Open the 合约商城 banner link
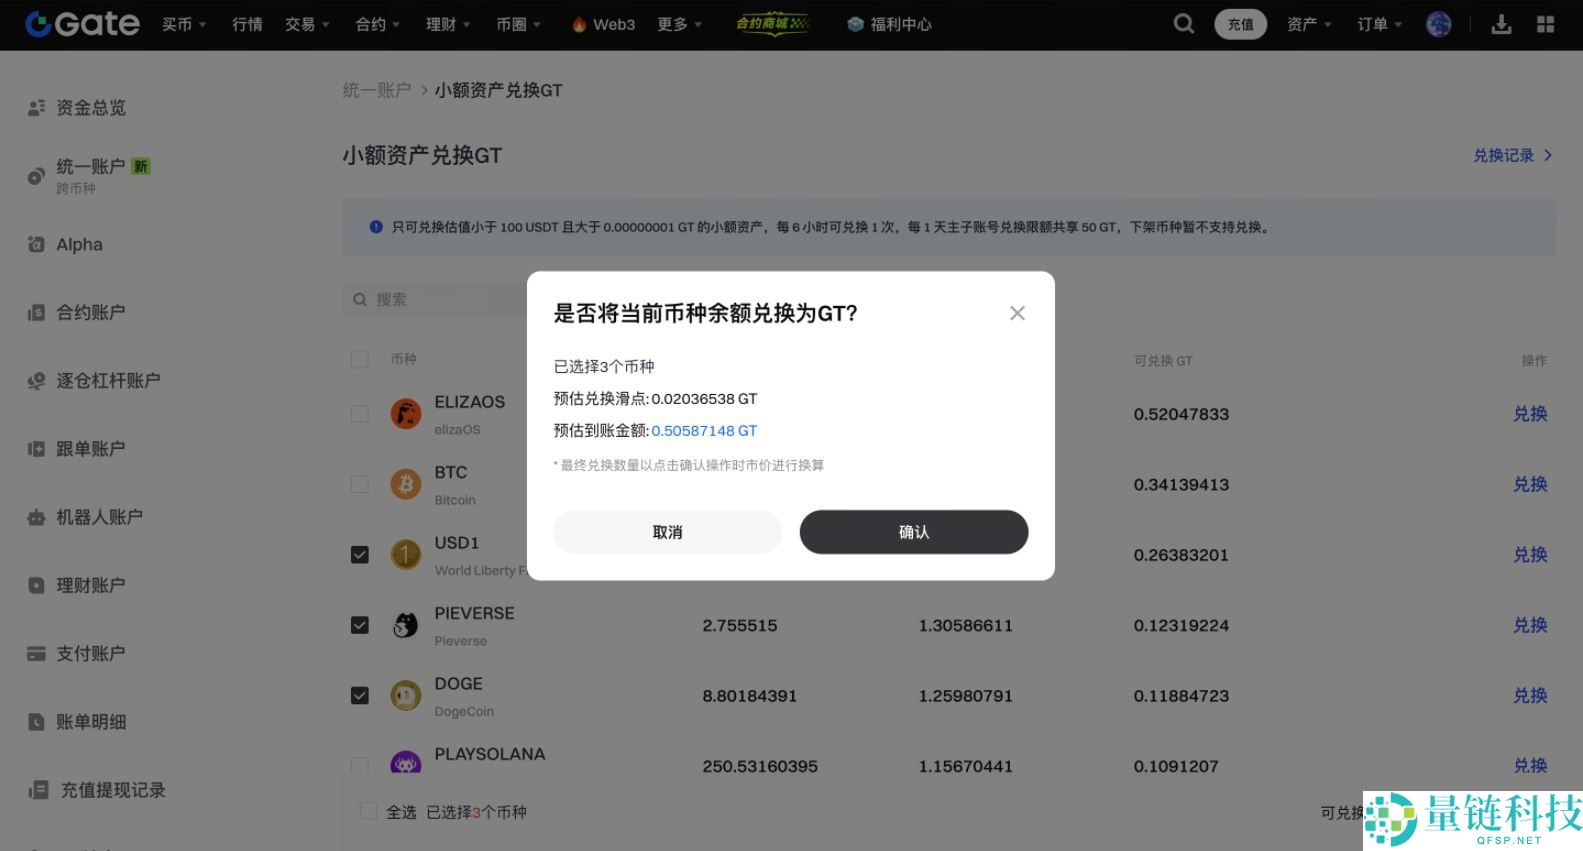Viewport: 1583px width, 851px height. tap(772, 24)
